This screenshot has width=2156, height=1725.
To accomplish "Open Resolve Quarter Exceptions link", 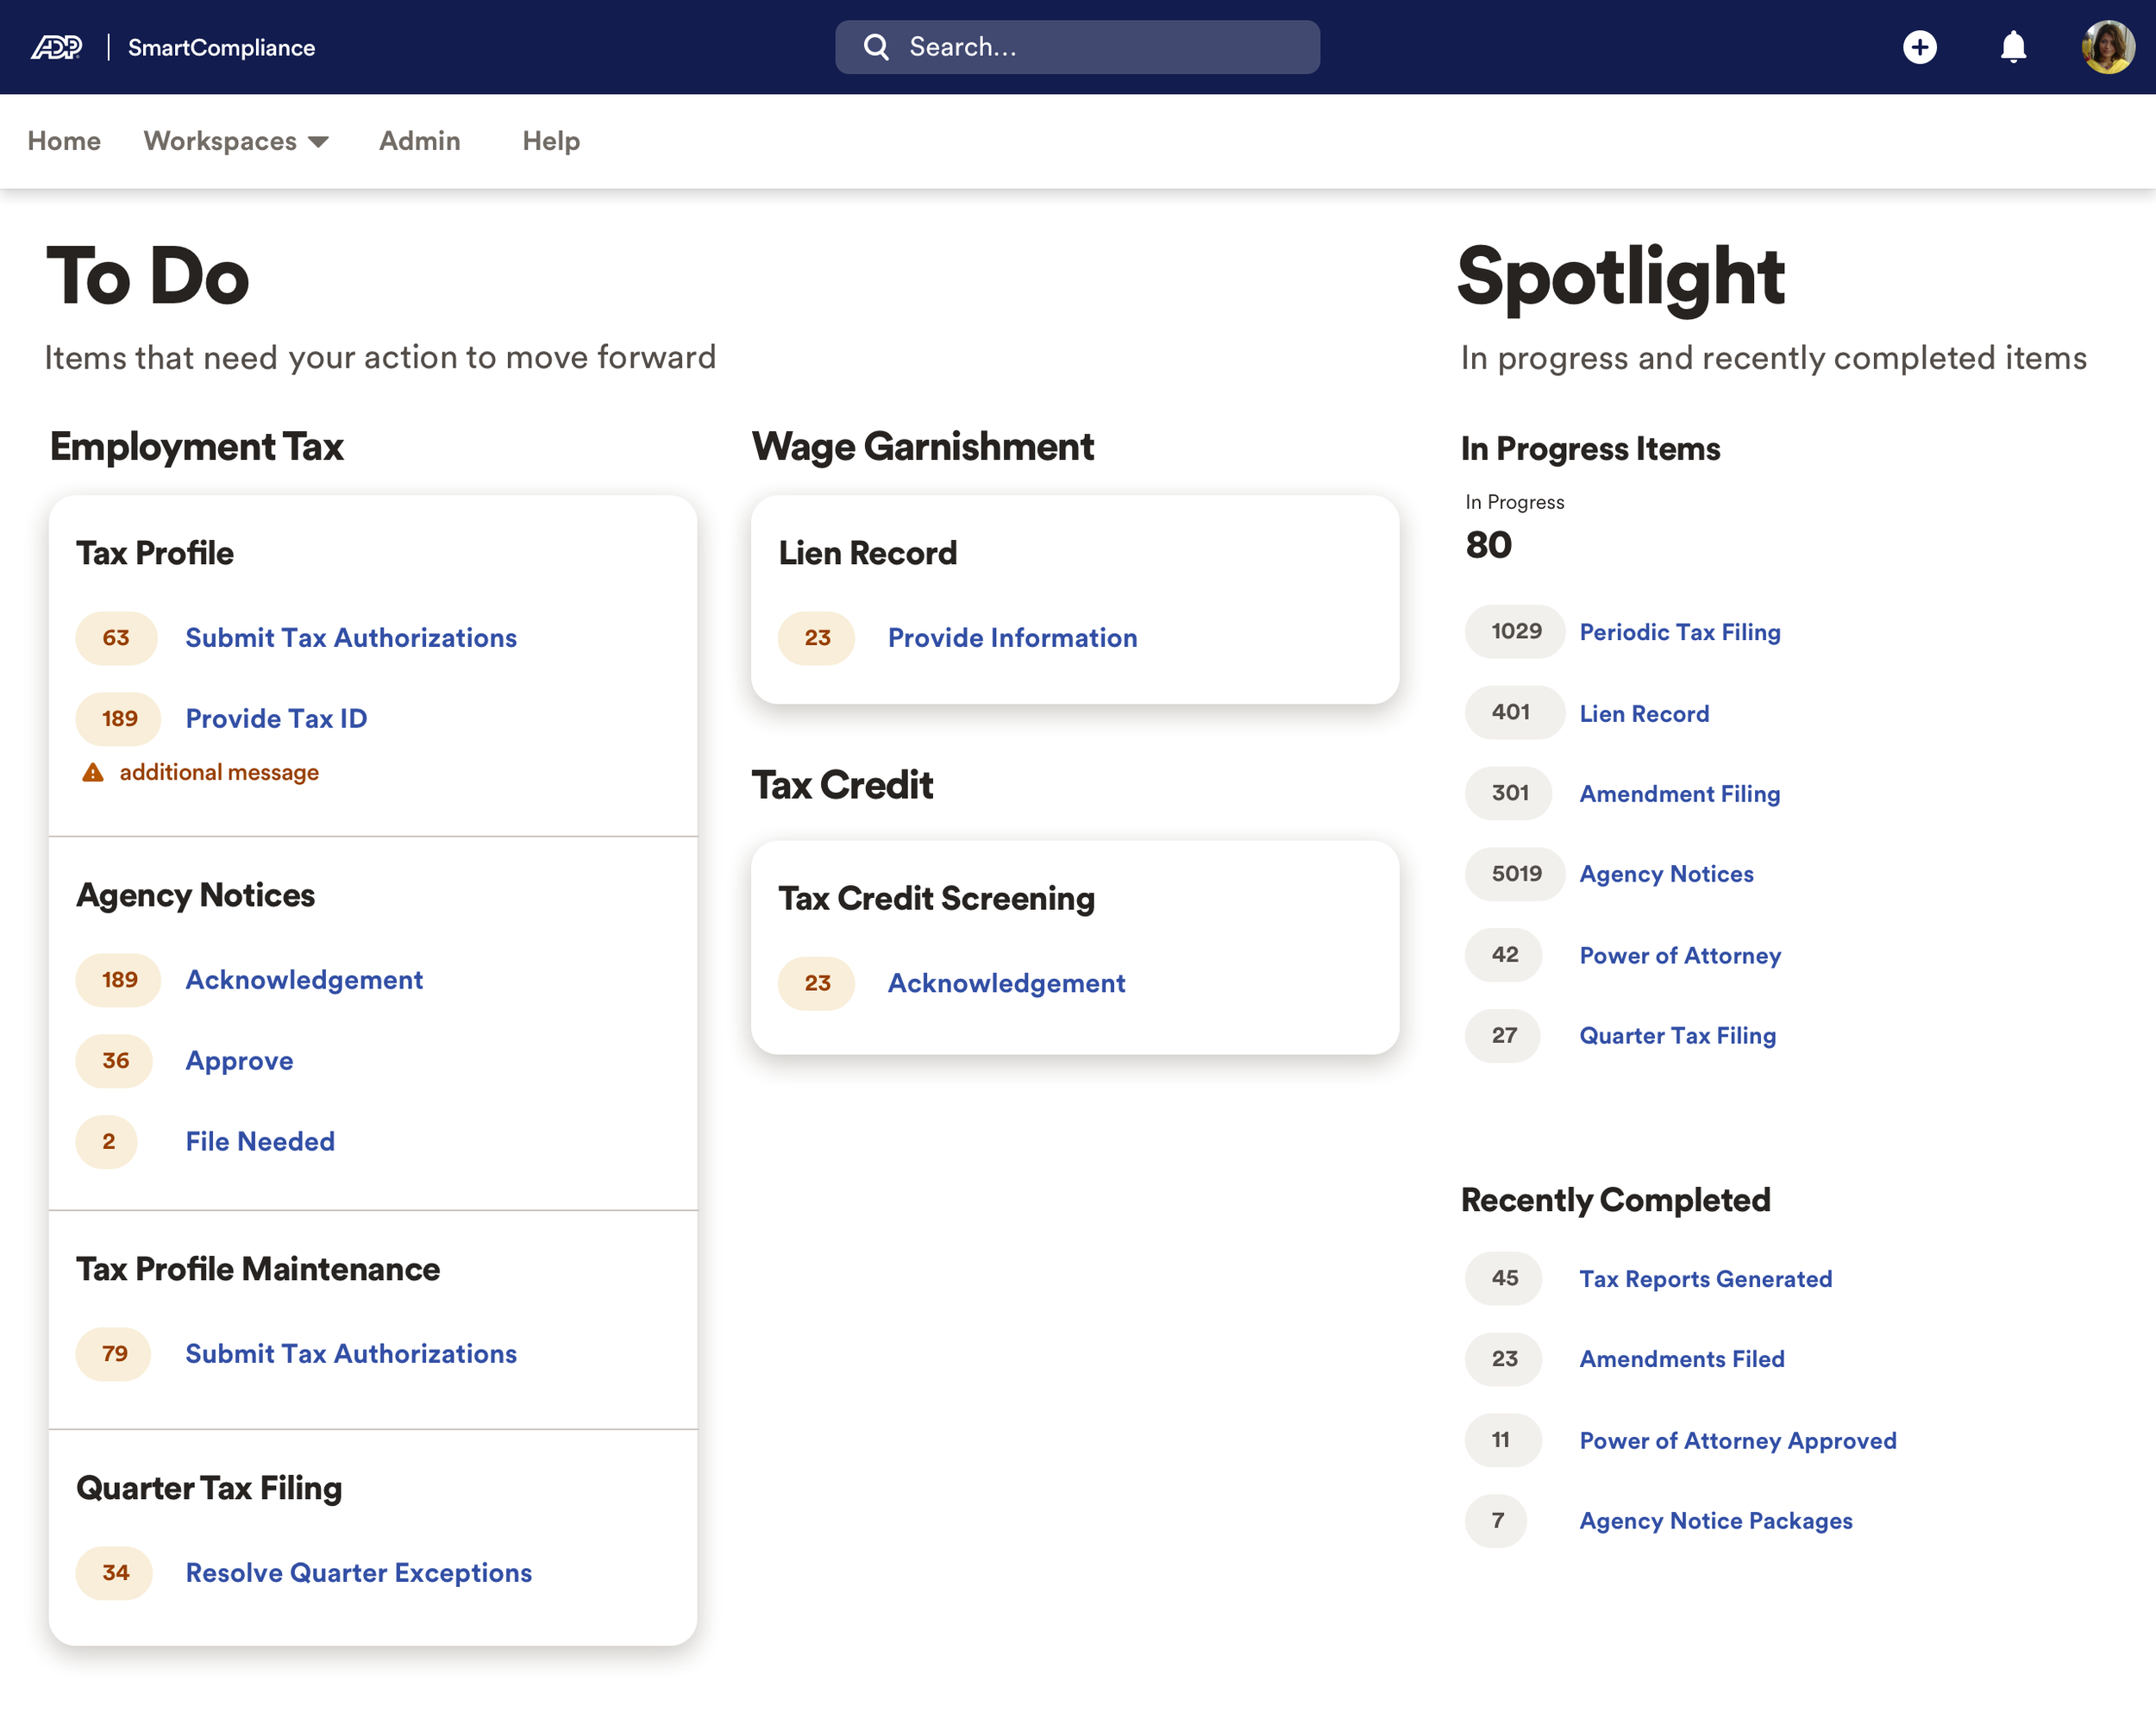I will (x=358, y=1572).
